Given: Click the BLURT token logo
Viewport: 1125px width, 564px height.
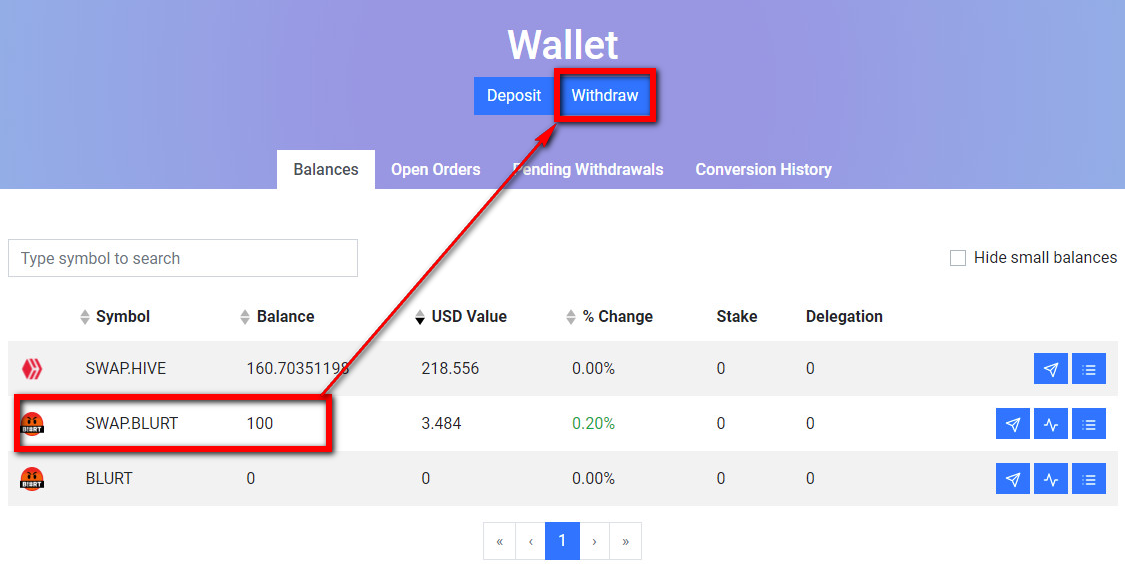Looking at the screenshot, I should [32, 479].
